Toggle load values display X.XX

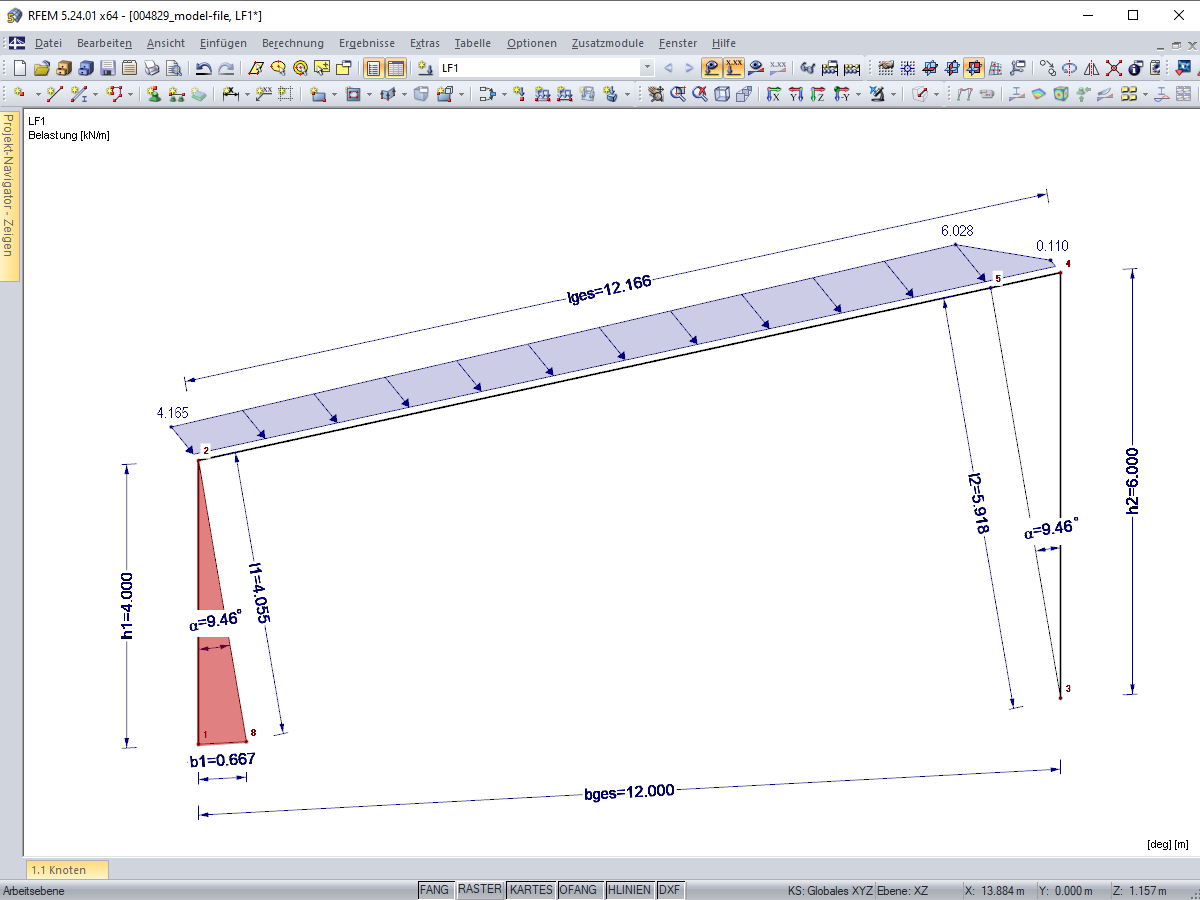[x=734, y=68]
